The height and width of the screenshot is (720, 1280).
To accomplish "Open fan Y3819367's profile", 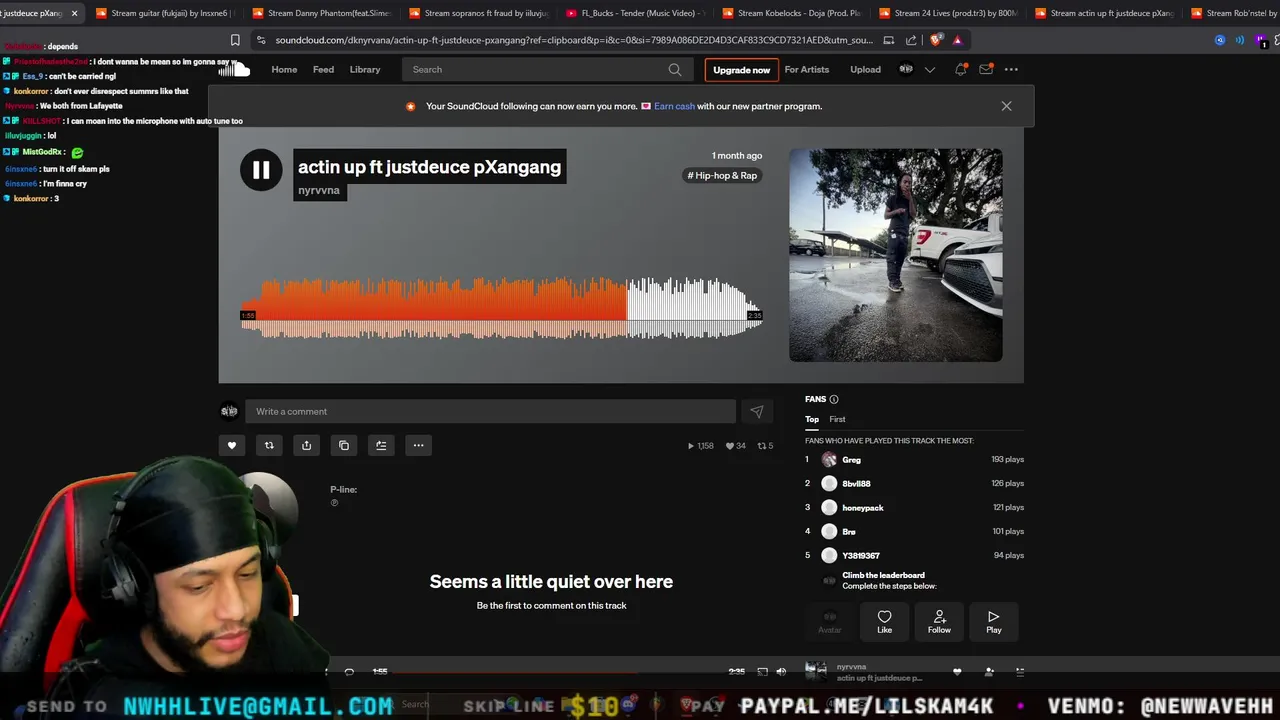I will [860, 556].
